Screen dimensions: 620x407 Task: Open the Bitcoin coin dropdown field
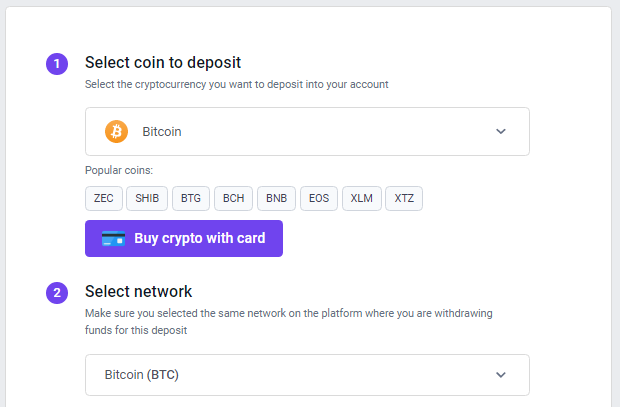coord(307,131)
